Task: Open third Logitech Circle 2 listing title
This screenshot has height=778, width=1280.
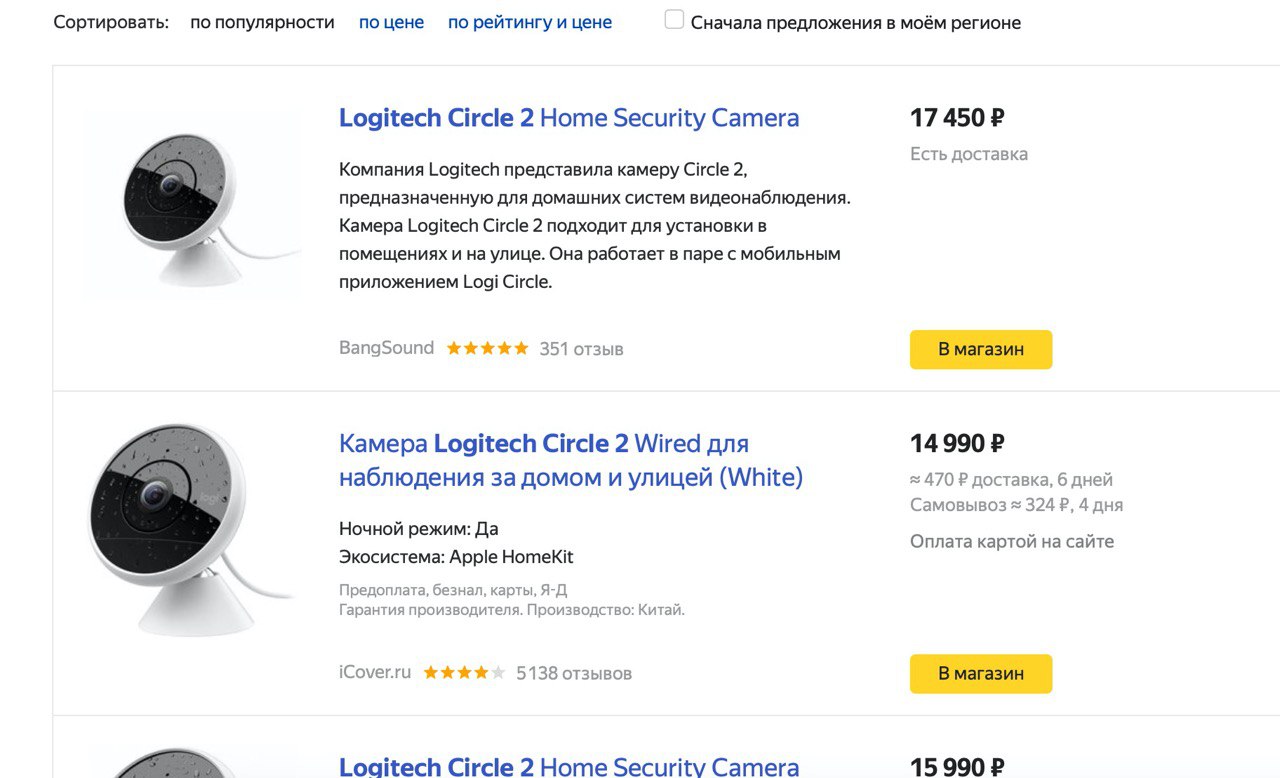Action: [569, 766]
